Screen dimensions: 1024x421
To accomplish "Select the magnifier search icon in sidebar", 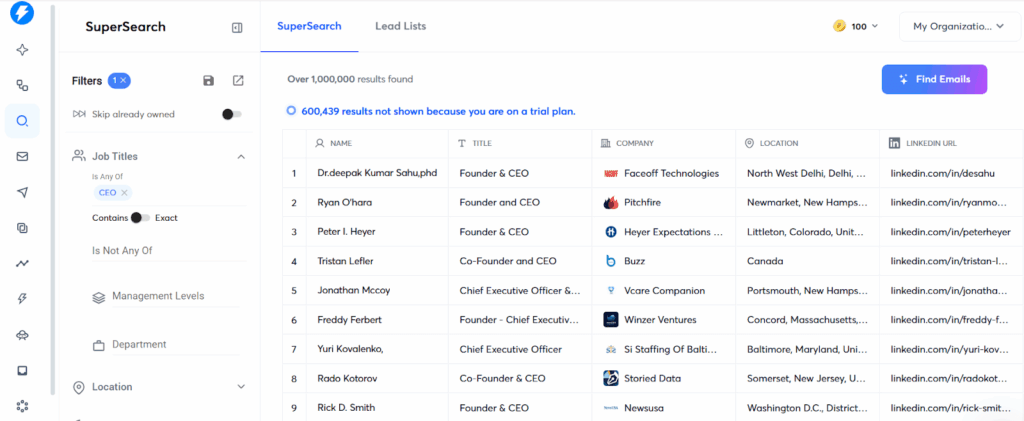I will tap(22, 121).
